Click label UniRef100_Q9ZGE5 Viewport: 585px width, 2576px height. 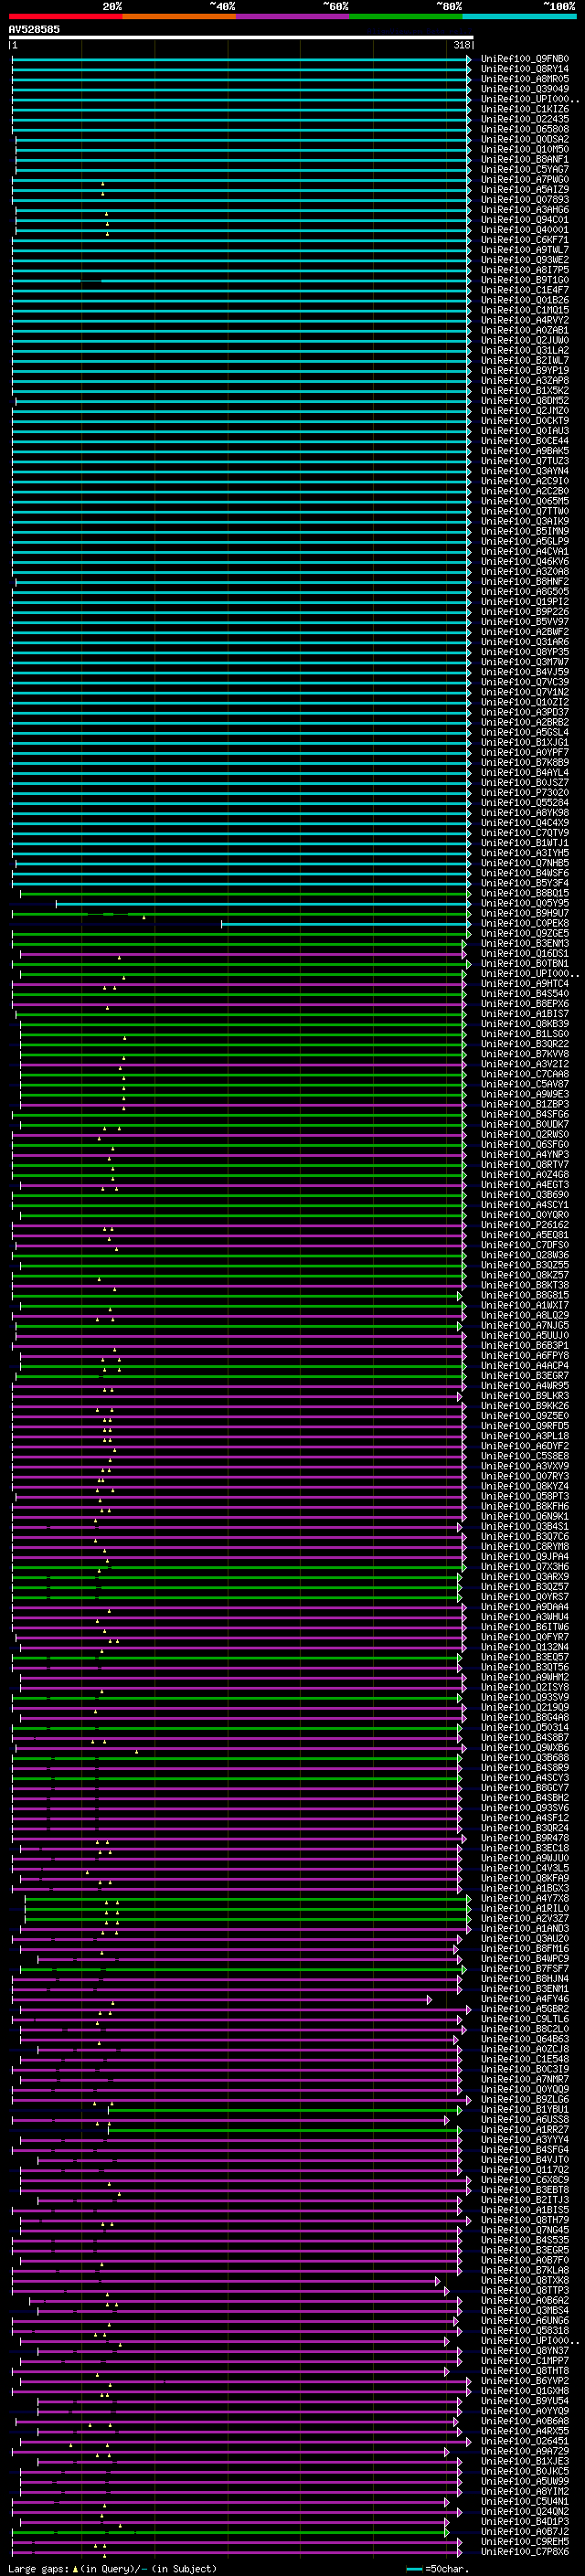pyautogui.click(x=525, y=933)
